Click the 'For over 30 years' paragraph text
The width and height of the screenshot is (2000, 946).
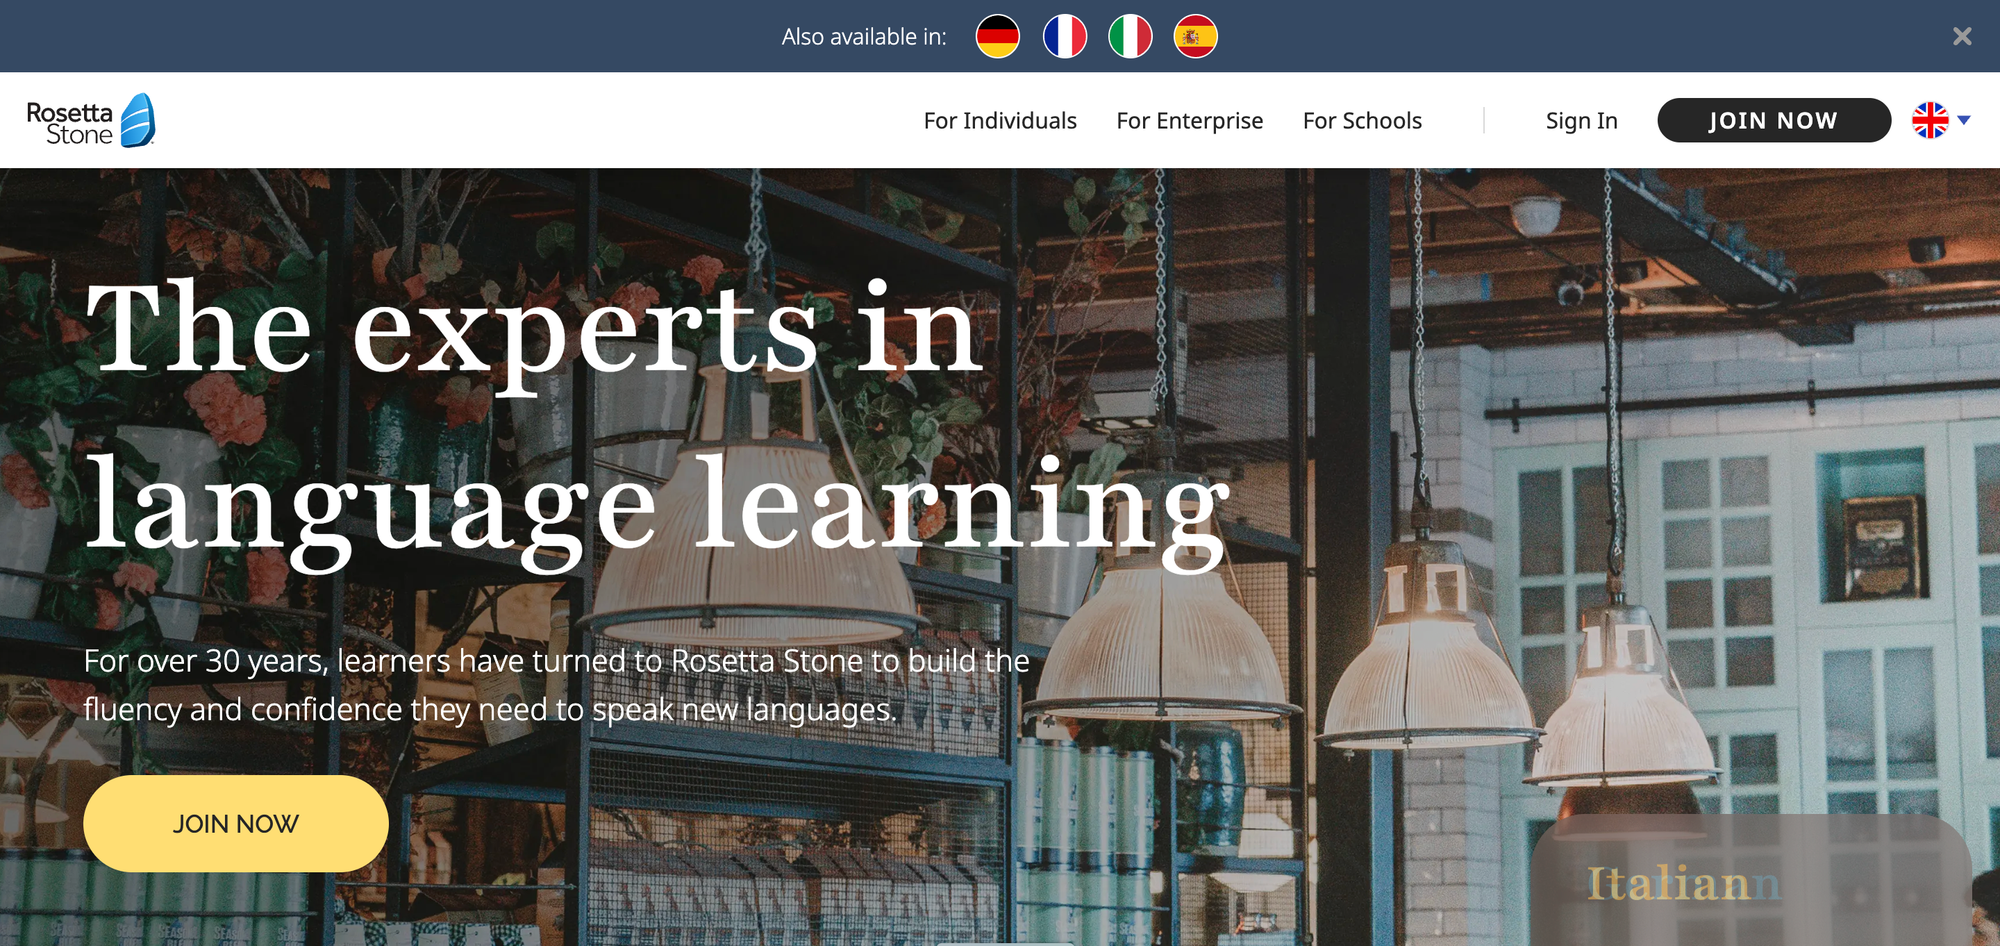[557, 685]
